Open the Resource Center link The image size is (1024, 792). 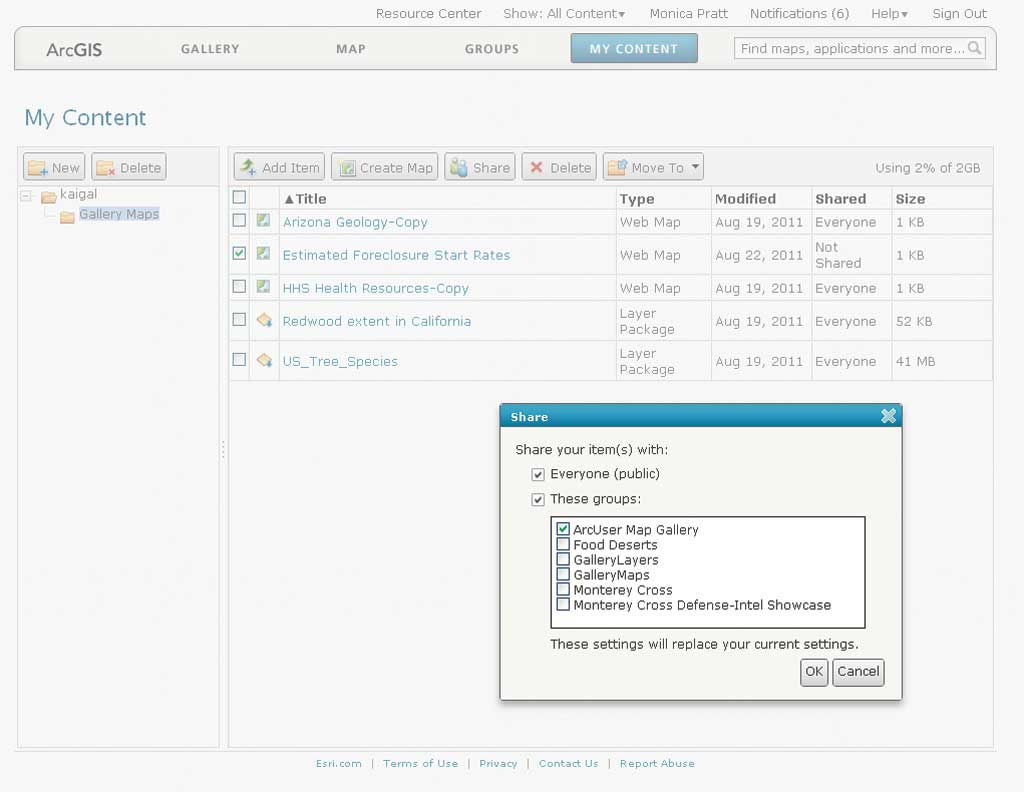click(428, 14)
